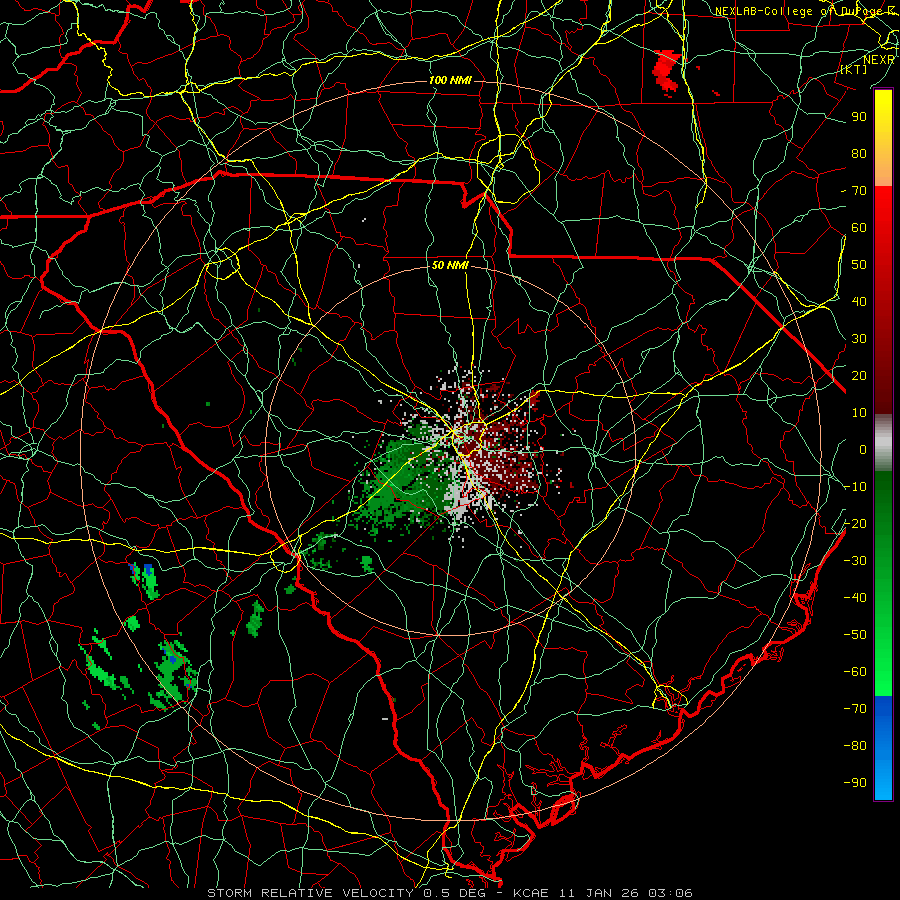The width and height of the screenshot is (900, 900).
Task: Click the 90 value on velocity scale
Action: pyautogui.click(x=859, y=117)
